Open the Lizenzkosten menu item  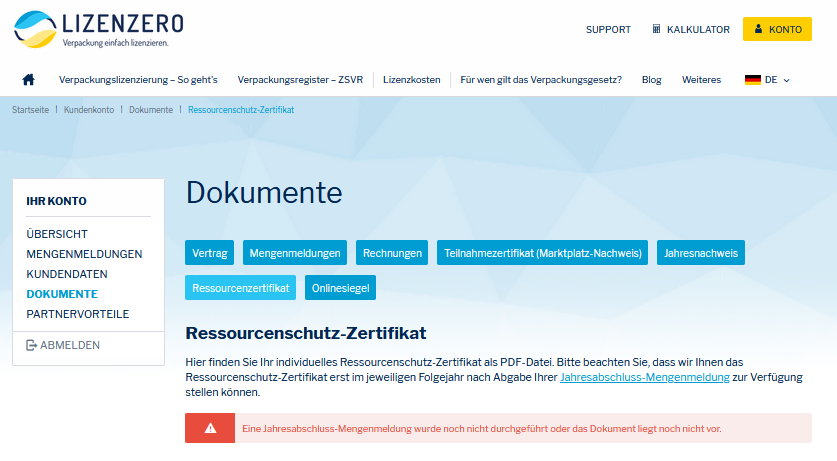pyautogui.click(x=412, y=80)
